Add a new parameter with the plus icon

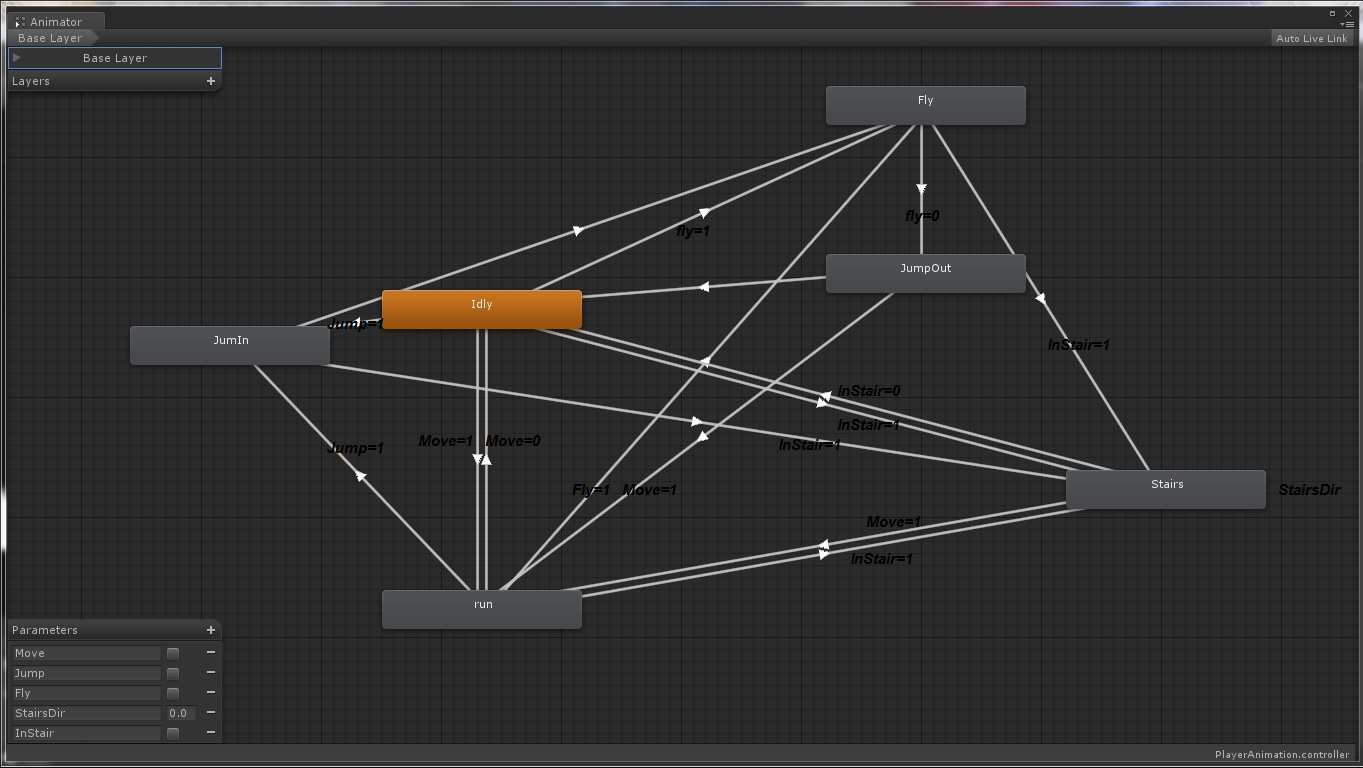click(210, 630)
